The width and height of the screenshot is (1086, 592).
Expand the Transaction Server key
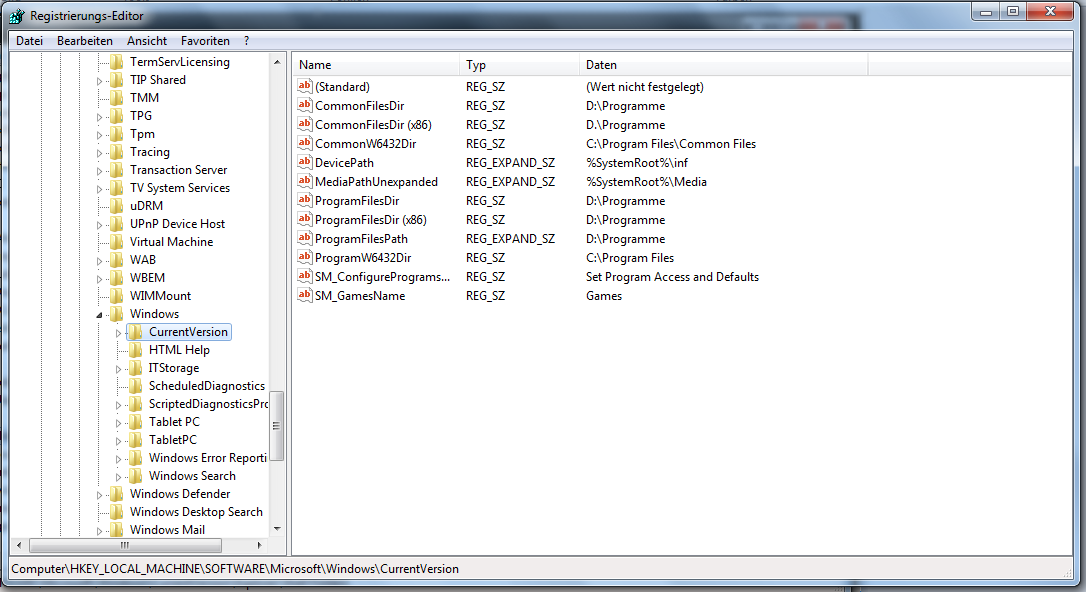[99, 171]
